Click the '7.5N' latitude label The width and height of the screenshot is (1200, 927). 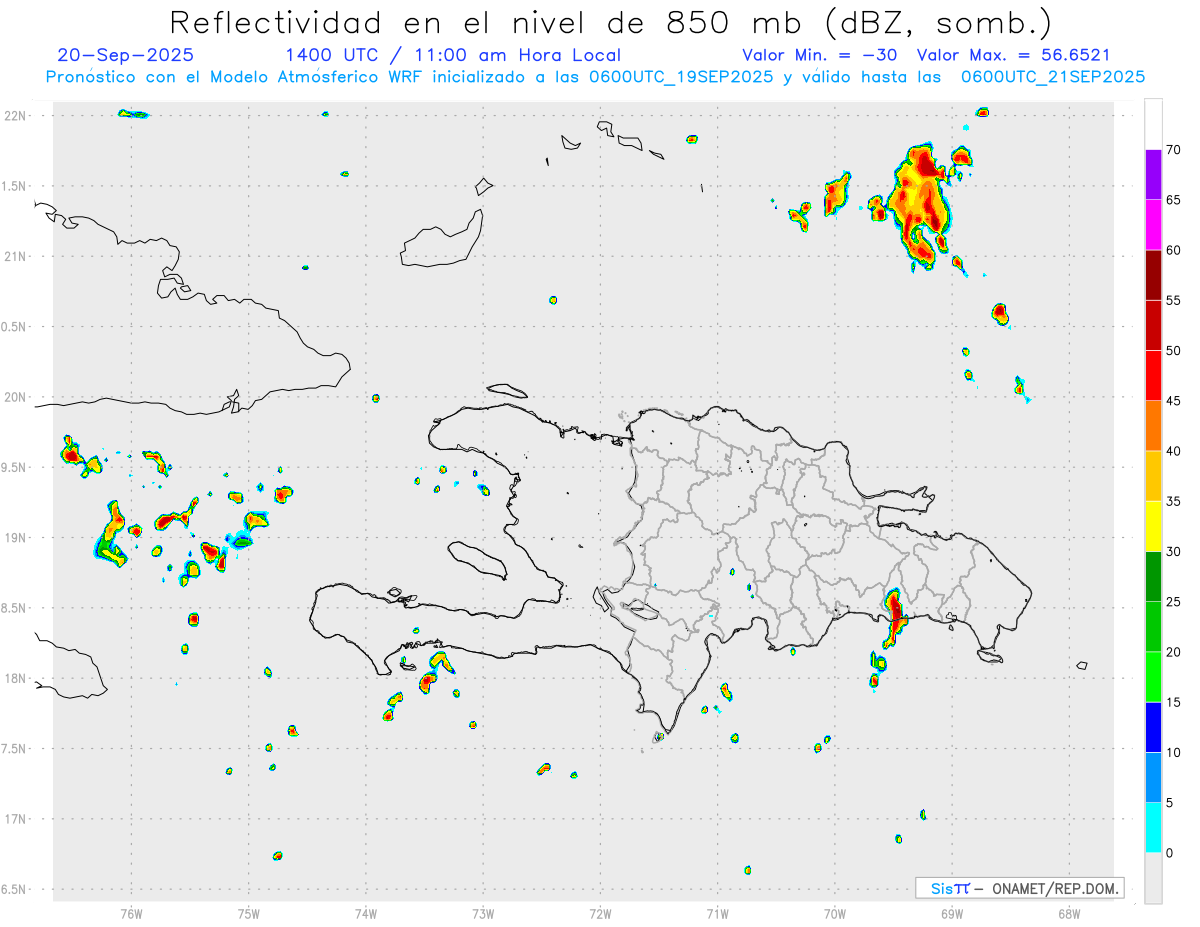15,749
